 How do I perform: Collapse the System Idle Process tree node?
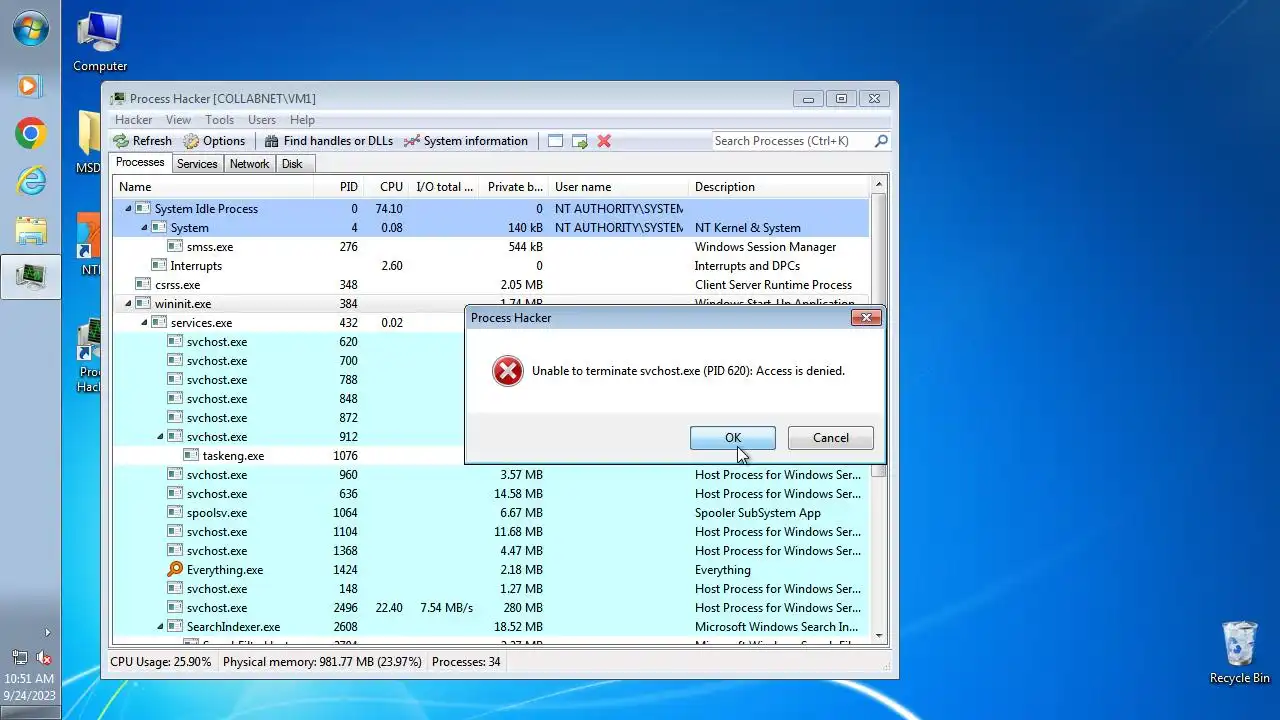128,209
